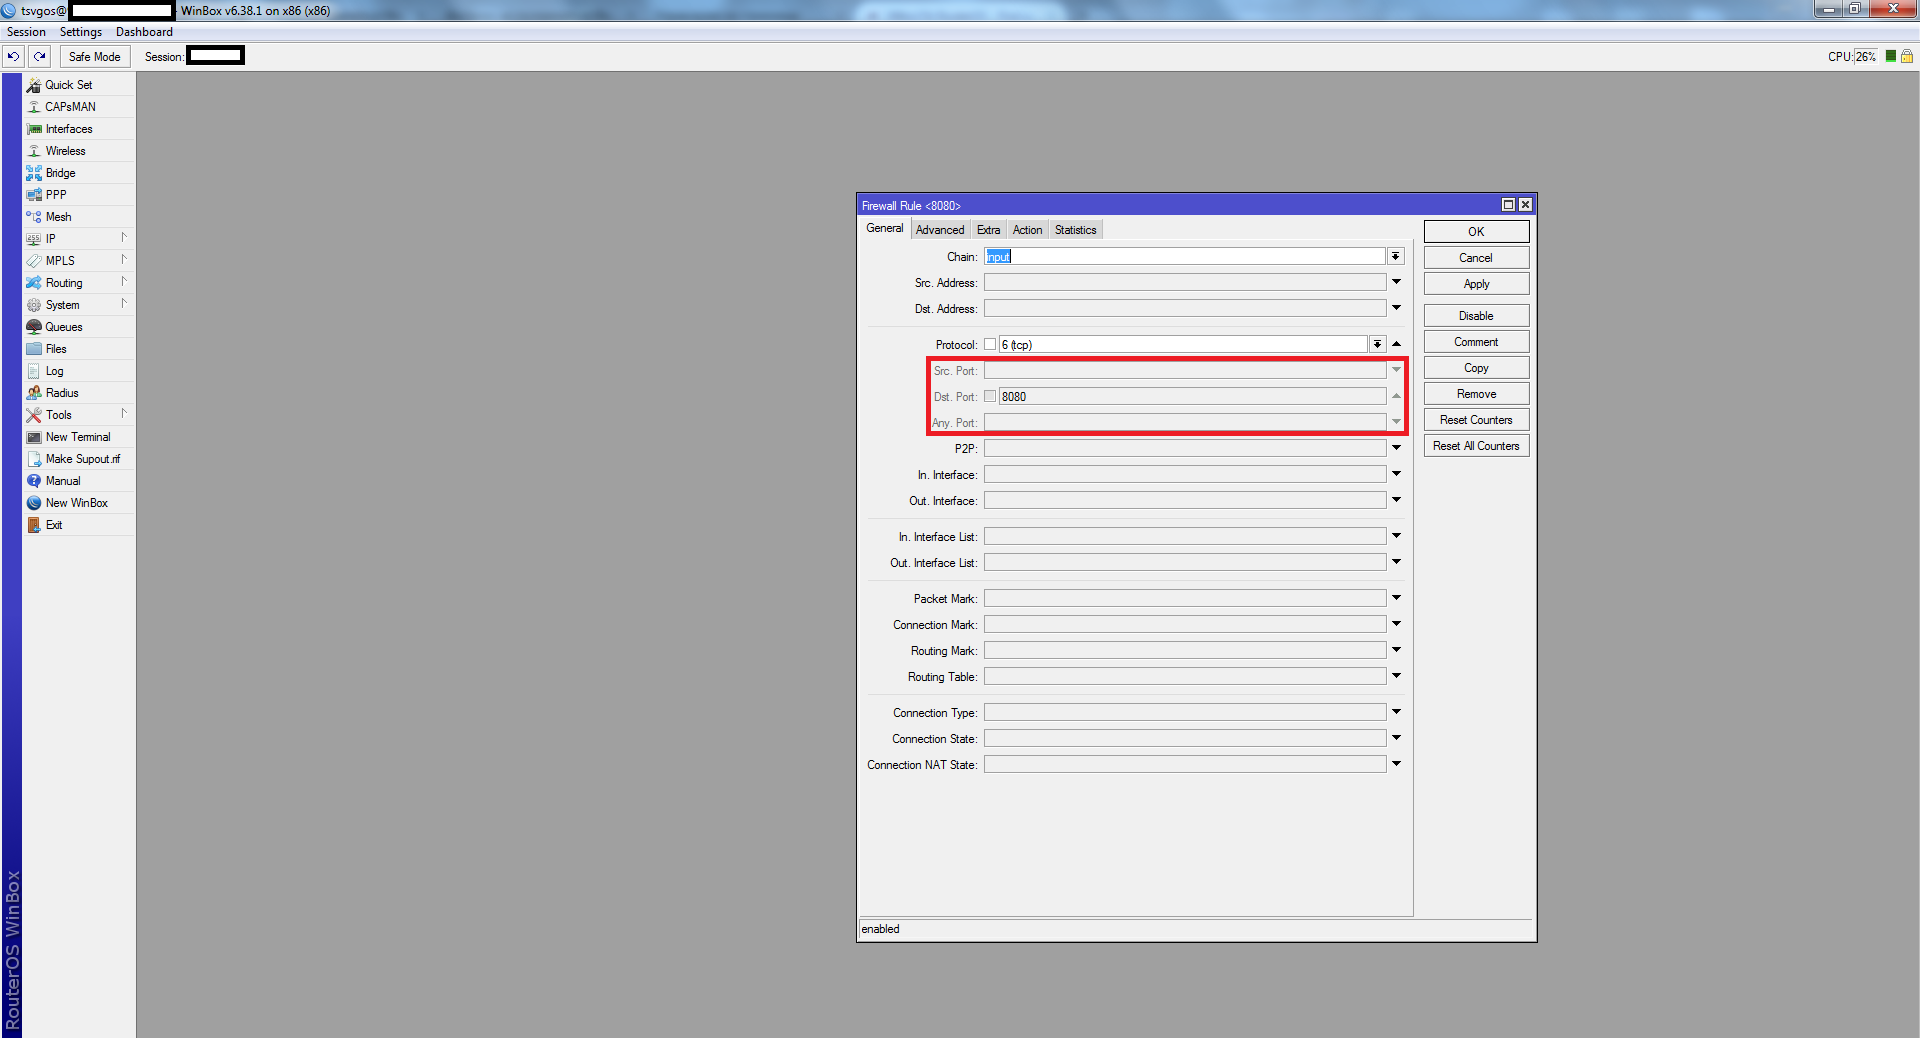The width and height of the screenshot is (1920, 1038).
Task: Open the CAPsMAN menu icon
Action: 34,107
